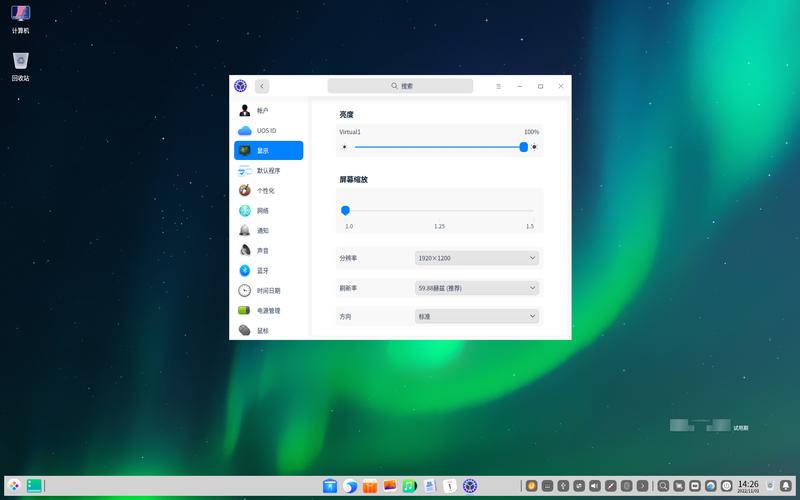Screen dimensions: 800x500
Task: Open the hamburger menu in title bar
Action: point(498,87)
